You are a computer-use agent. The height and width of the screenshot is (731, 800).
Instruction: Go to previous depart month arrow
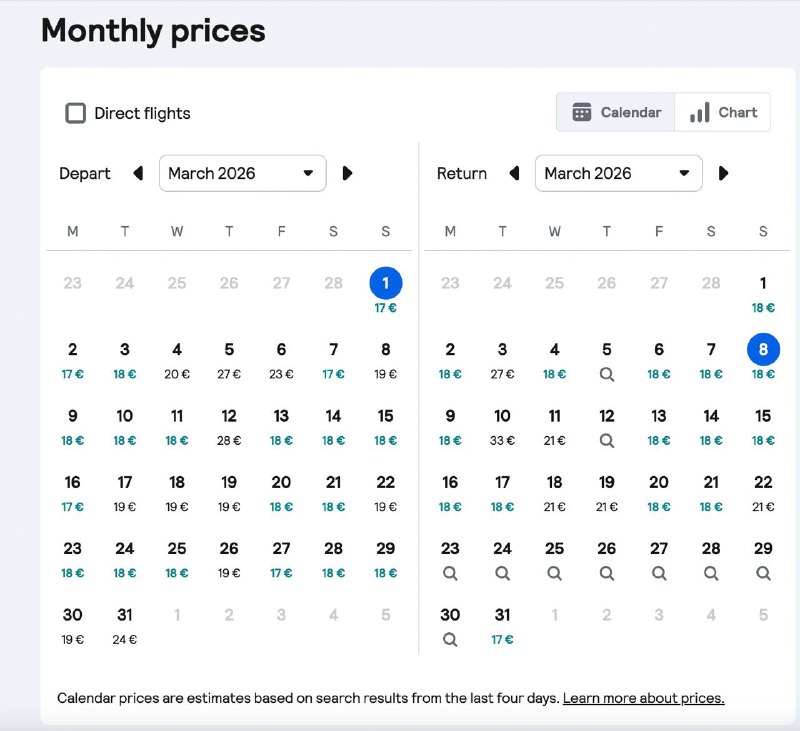coord(138,173)
